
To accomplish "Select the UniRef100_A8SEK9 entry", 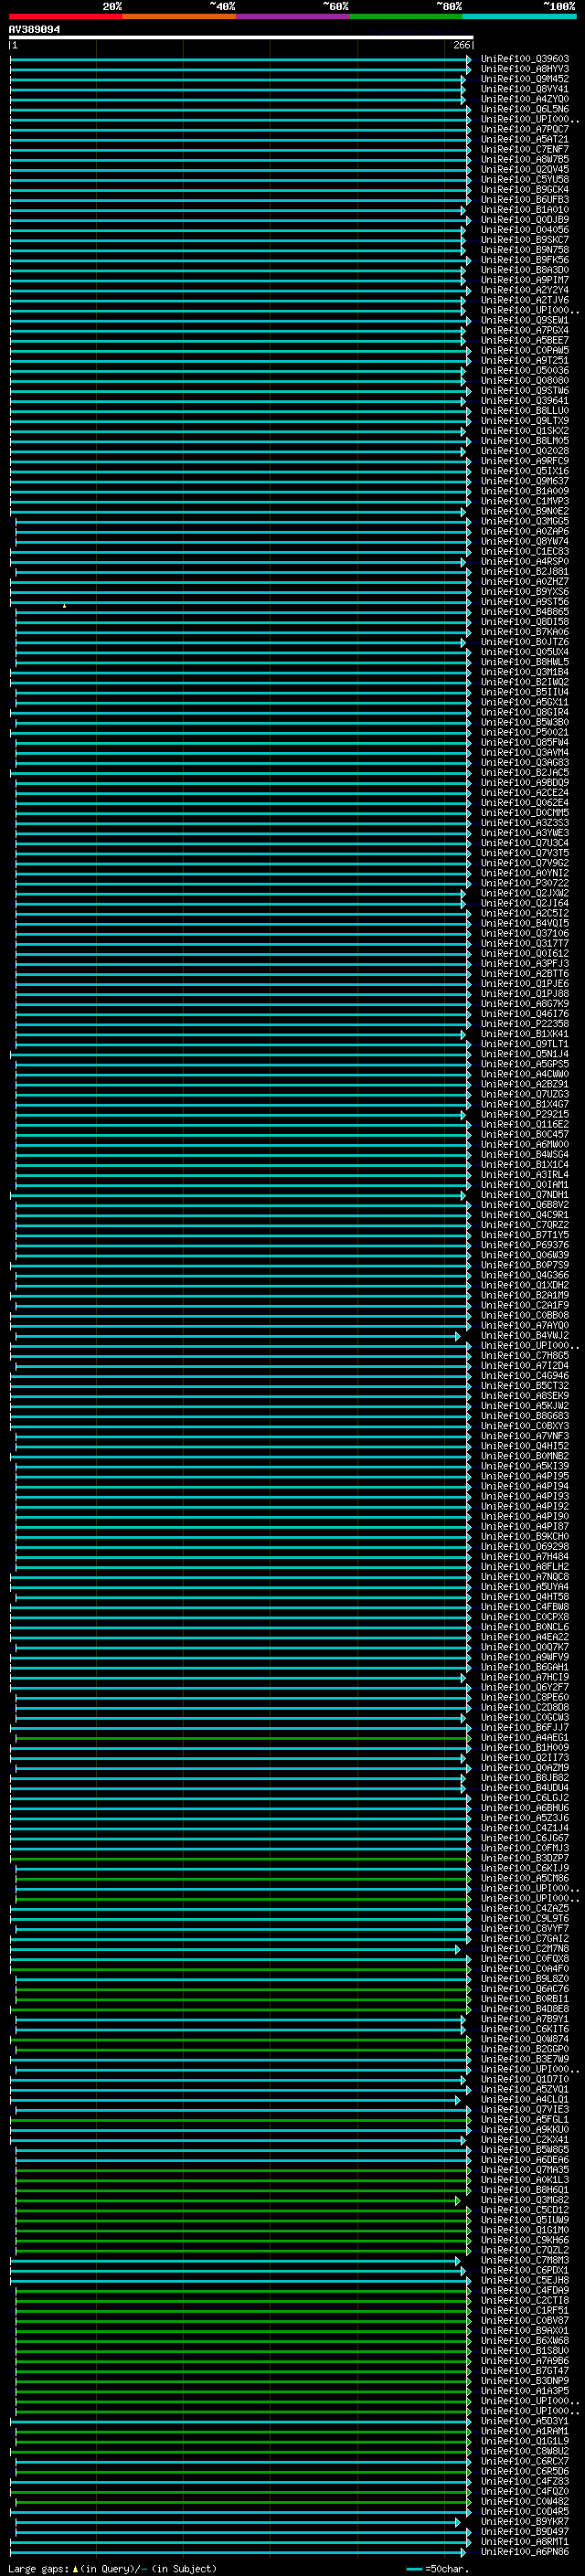I will 524,1396.
